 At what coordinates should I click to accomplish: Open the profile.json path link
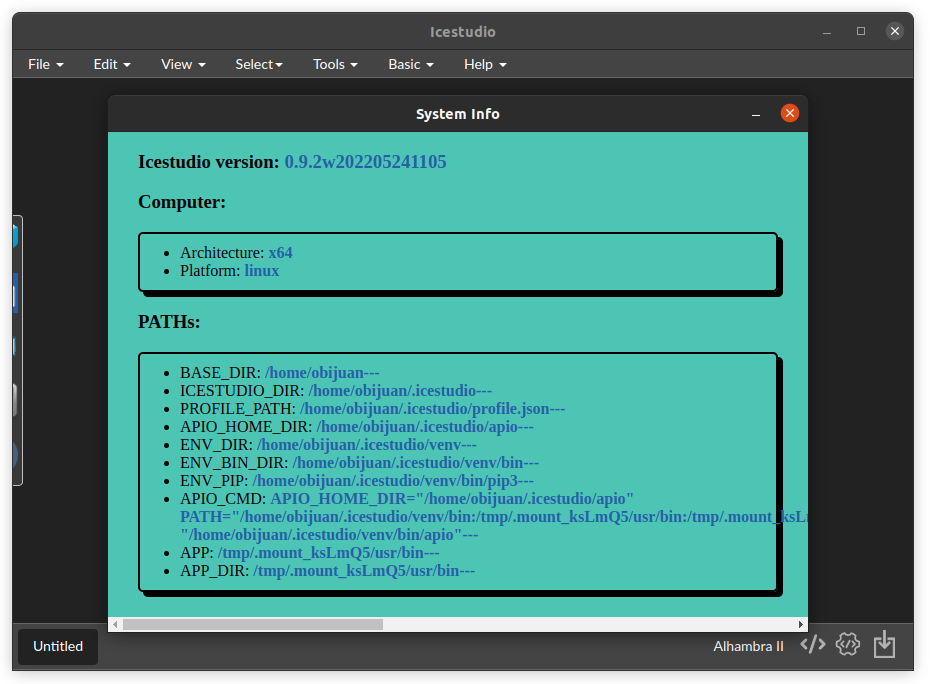pyautogui.click(x=432, y=408)
